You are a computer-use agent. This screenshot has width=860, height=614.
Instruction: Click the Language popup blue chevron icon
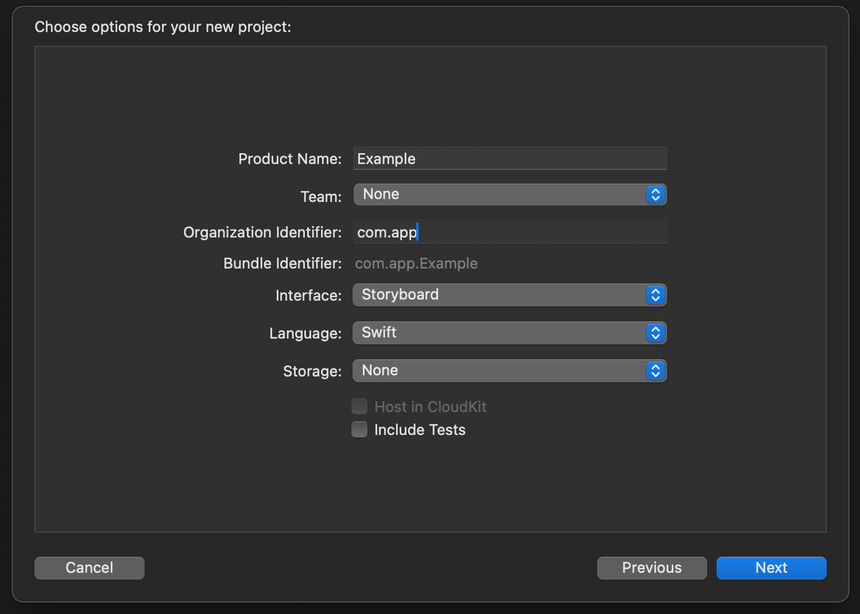click(655, 333)
